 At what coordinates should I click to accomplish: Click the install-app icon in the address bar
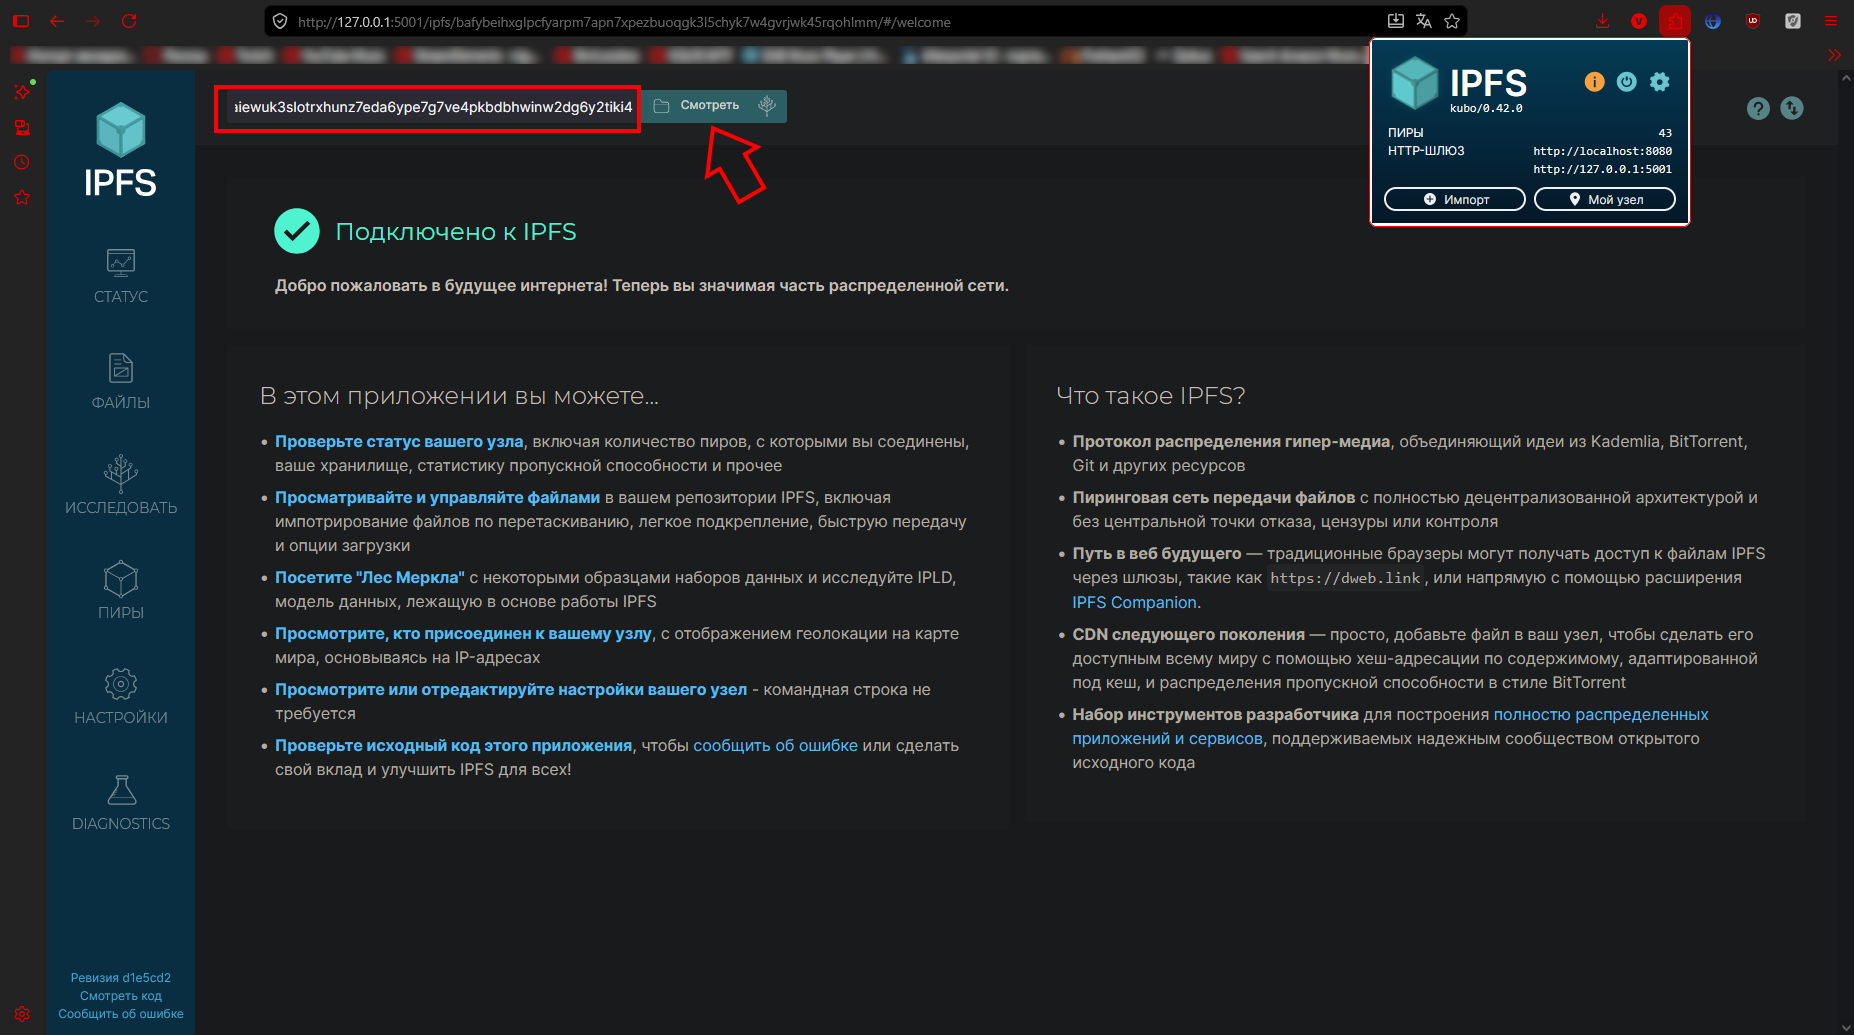[1396, 21]
